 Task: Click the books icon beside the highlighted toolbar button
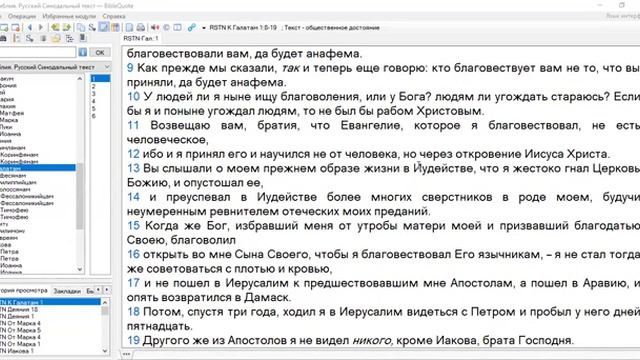tap(115, 28)
